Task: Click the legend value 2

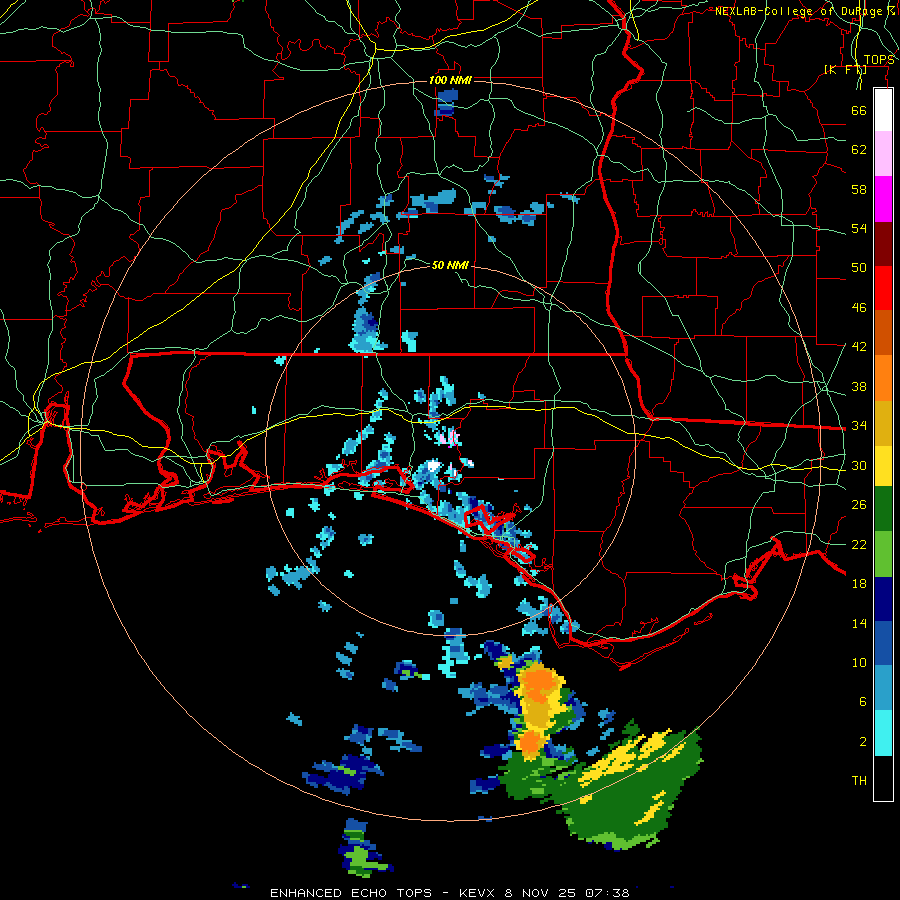Action: pos(862,742)
